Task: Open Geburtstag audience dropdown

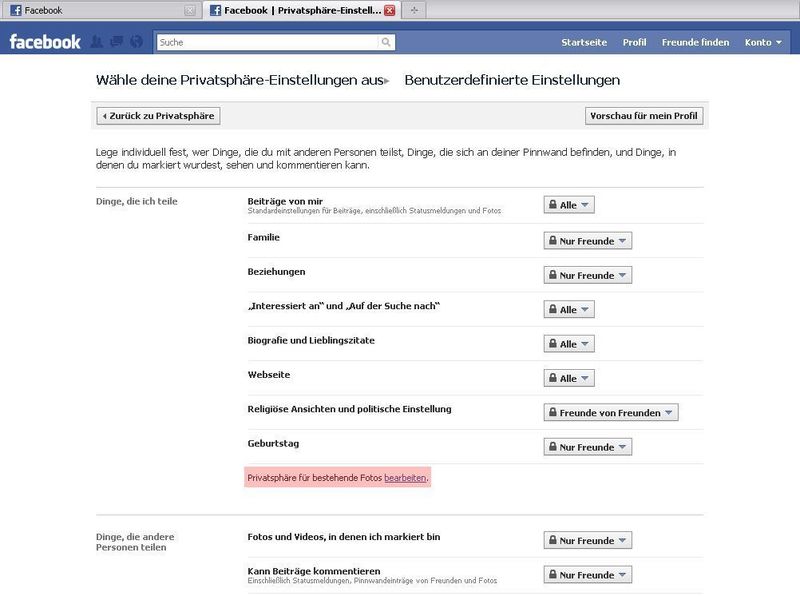Action: point(588,447)
